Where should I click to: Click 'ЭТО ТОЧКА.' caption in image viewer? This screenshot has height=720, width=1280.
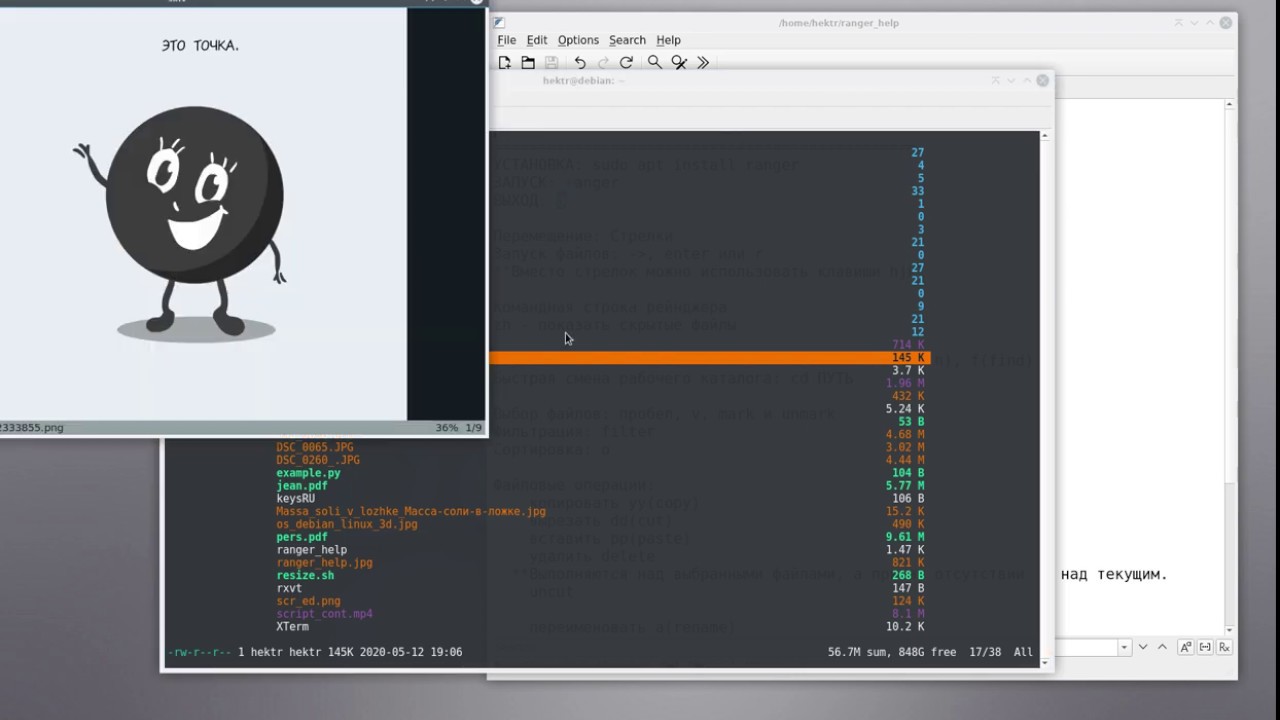[x=200, y=45]
